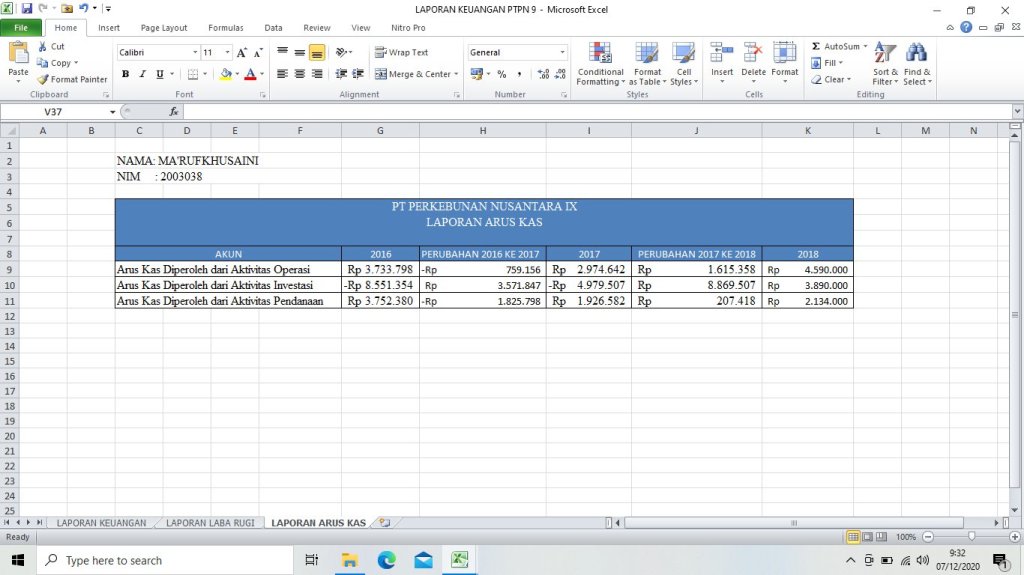1024x575 pixels.
Task: Open Conditional Formatting menu
Action: tap(600, 63)
